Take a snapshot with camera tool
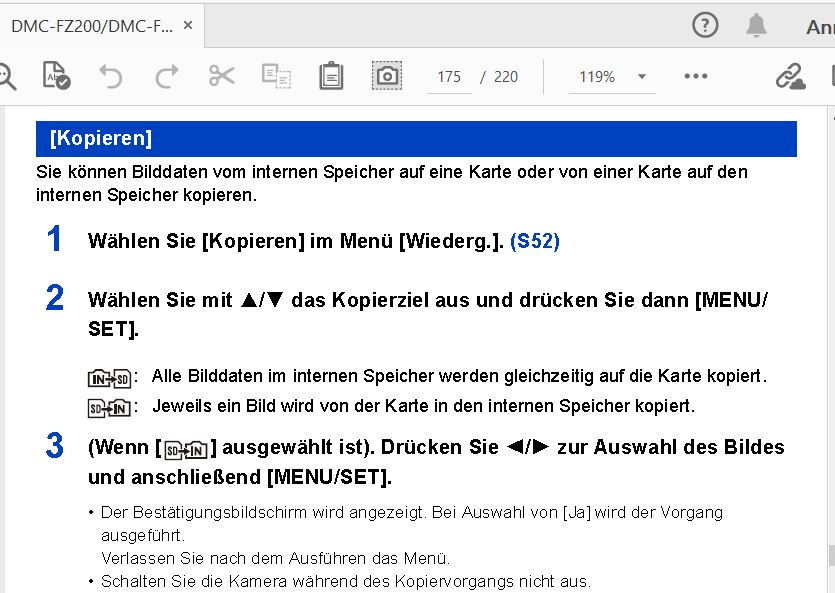The image size is (835, 593). [x=386, y=76]
